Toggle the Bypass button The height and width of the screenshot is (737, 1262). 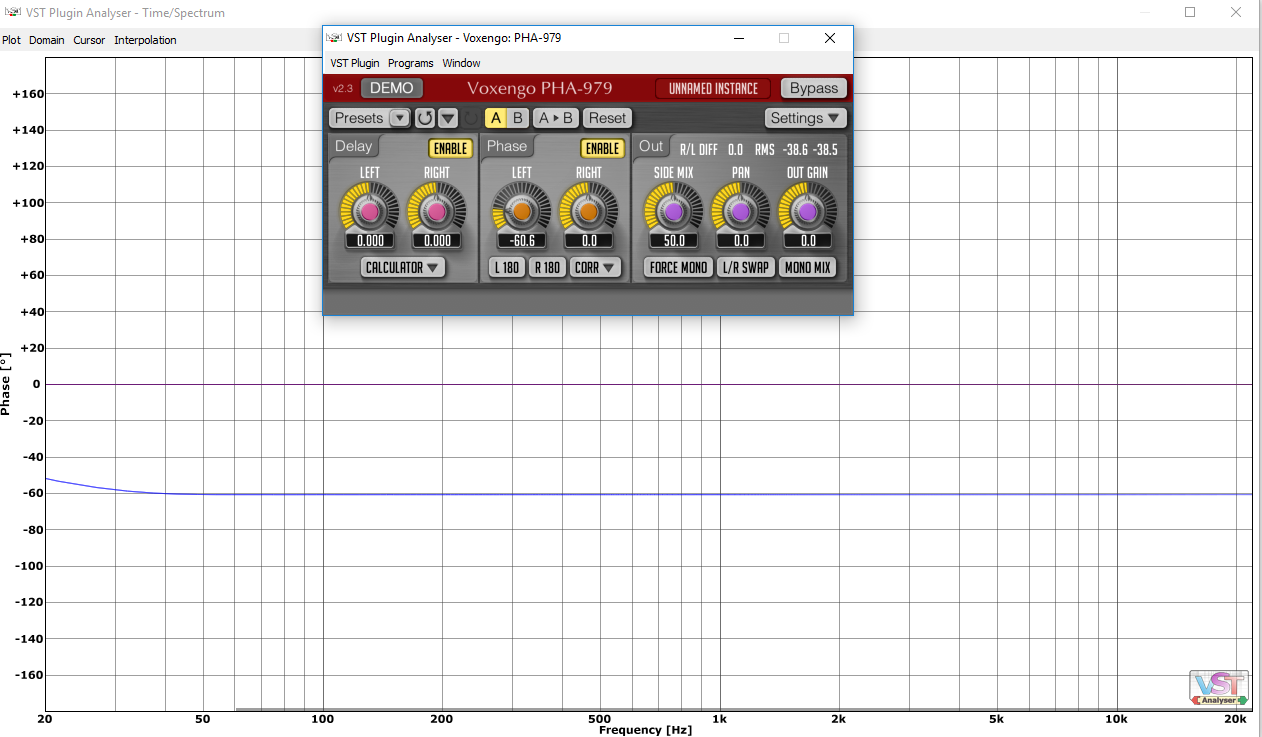coord(814,88)
